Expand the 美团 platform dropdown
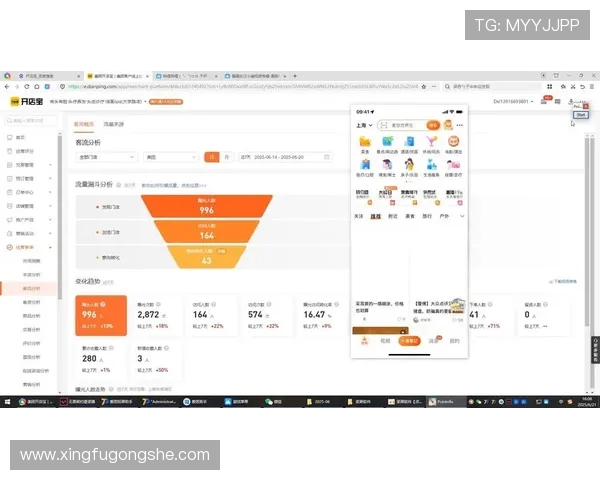The image size is (600, 480). 170,157
